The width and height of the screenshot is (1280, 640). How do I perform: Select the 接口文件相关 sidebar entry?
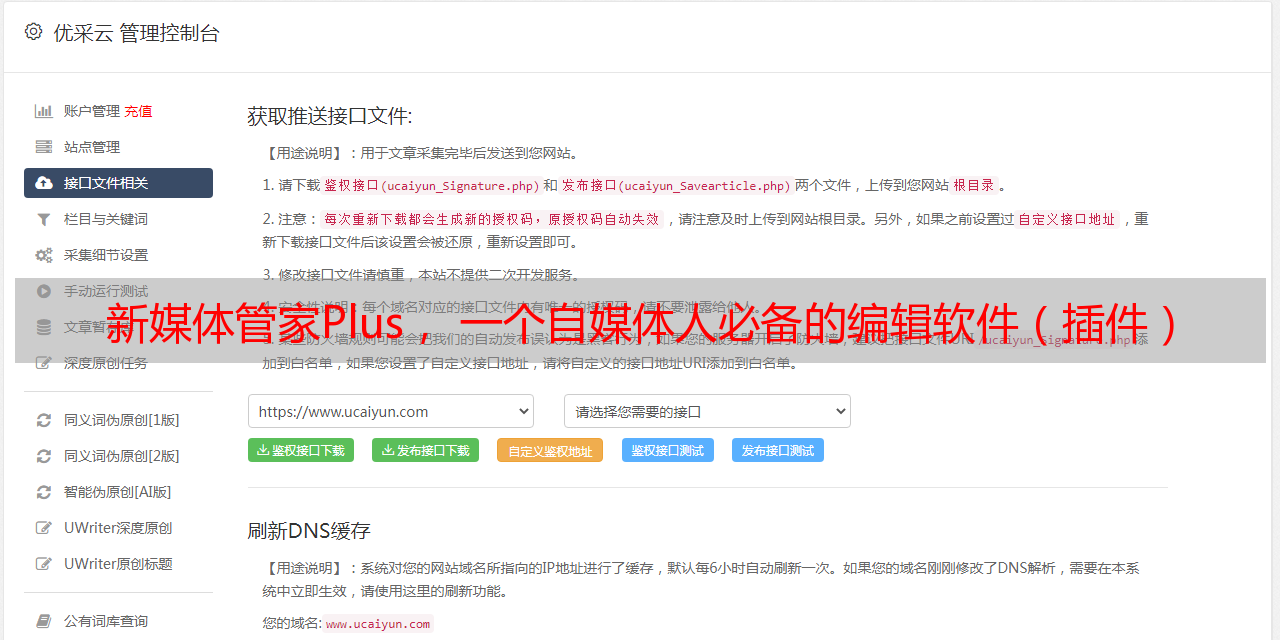click(118, 183)
